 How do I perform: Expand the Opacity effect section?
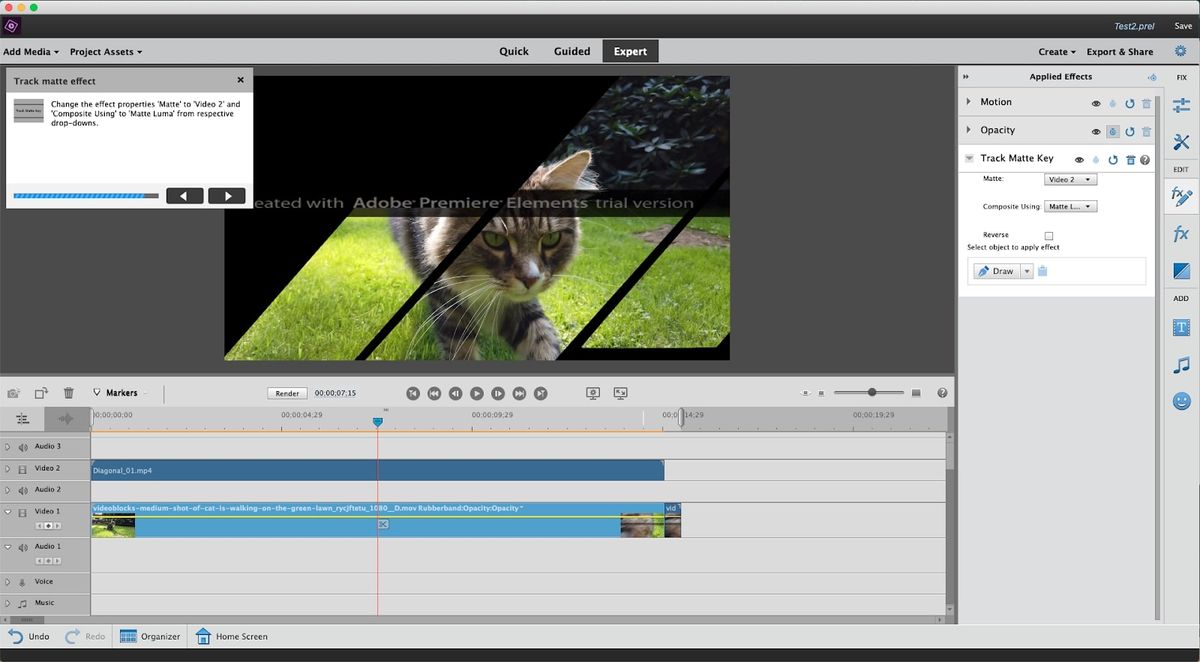(968, 130)
